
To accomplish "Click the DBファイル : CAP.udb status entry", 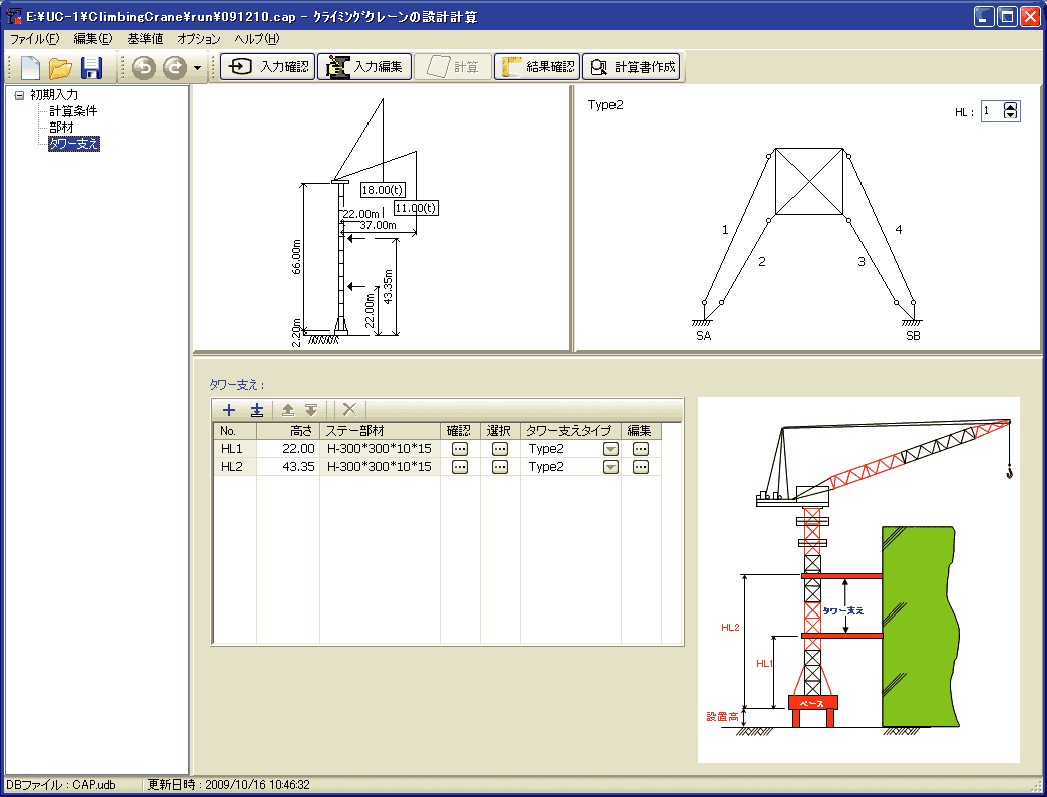I will point(61,785).
